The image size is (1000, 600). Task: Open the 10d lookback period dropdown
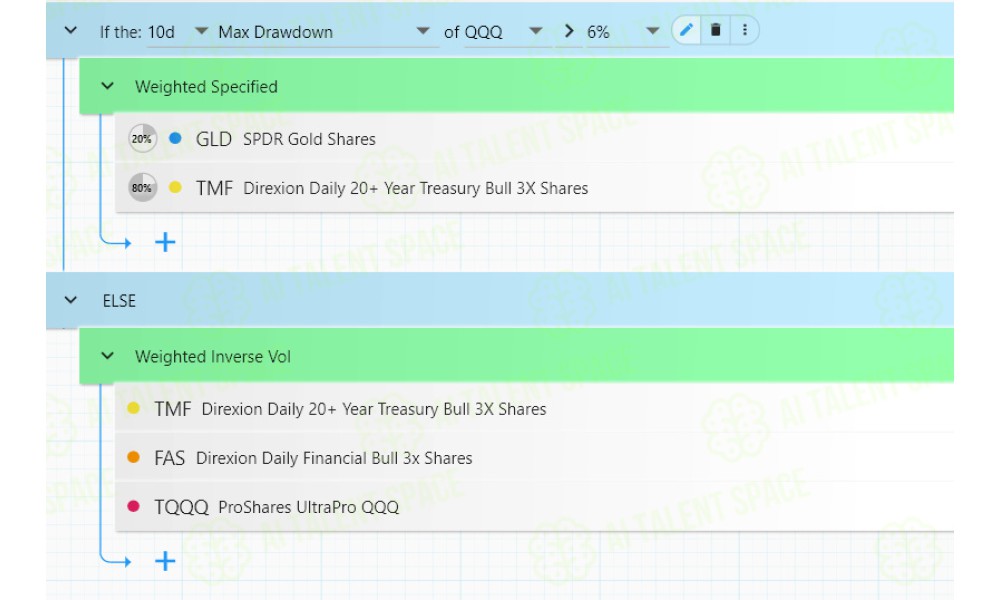[178, 32]
